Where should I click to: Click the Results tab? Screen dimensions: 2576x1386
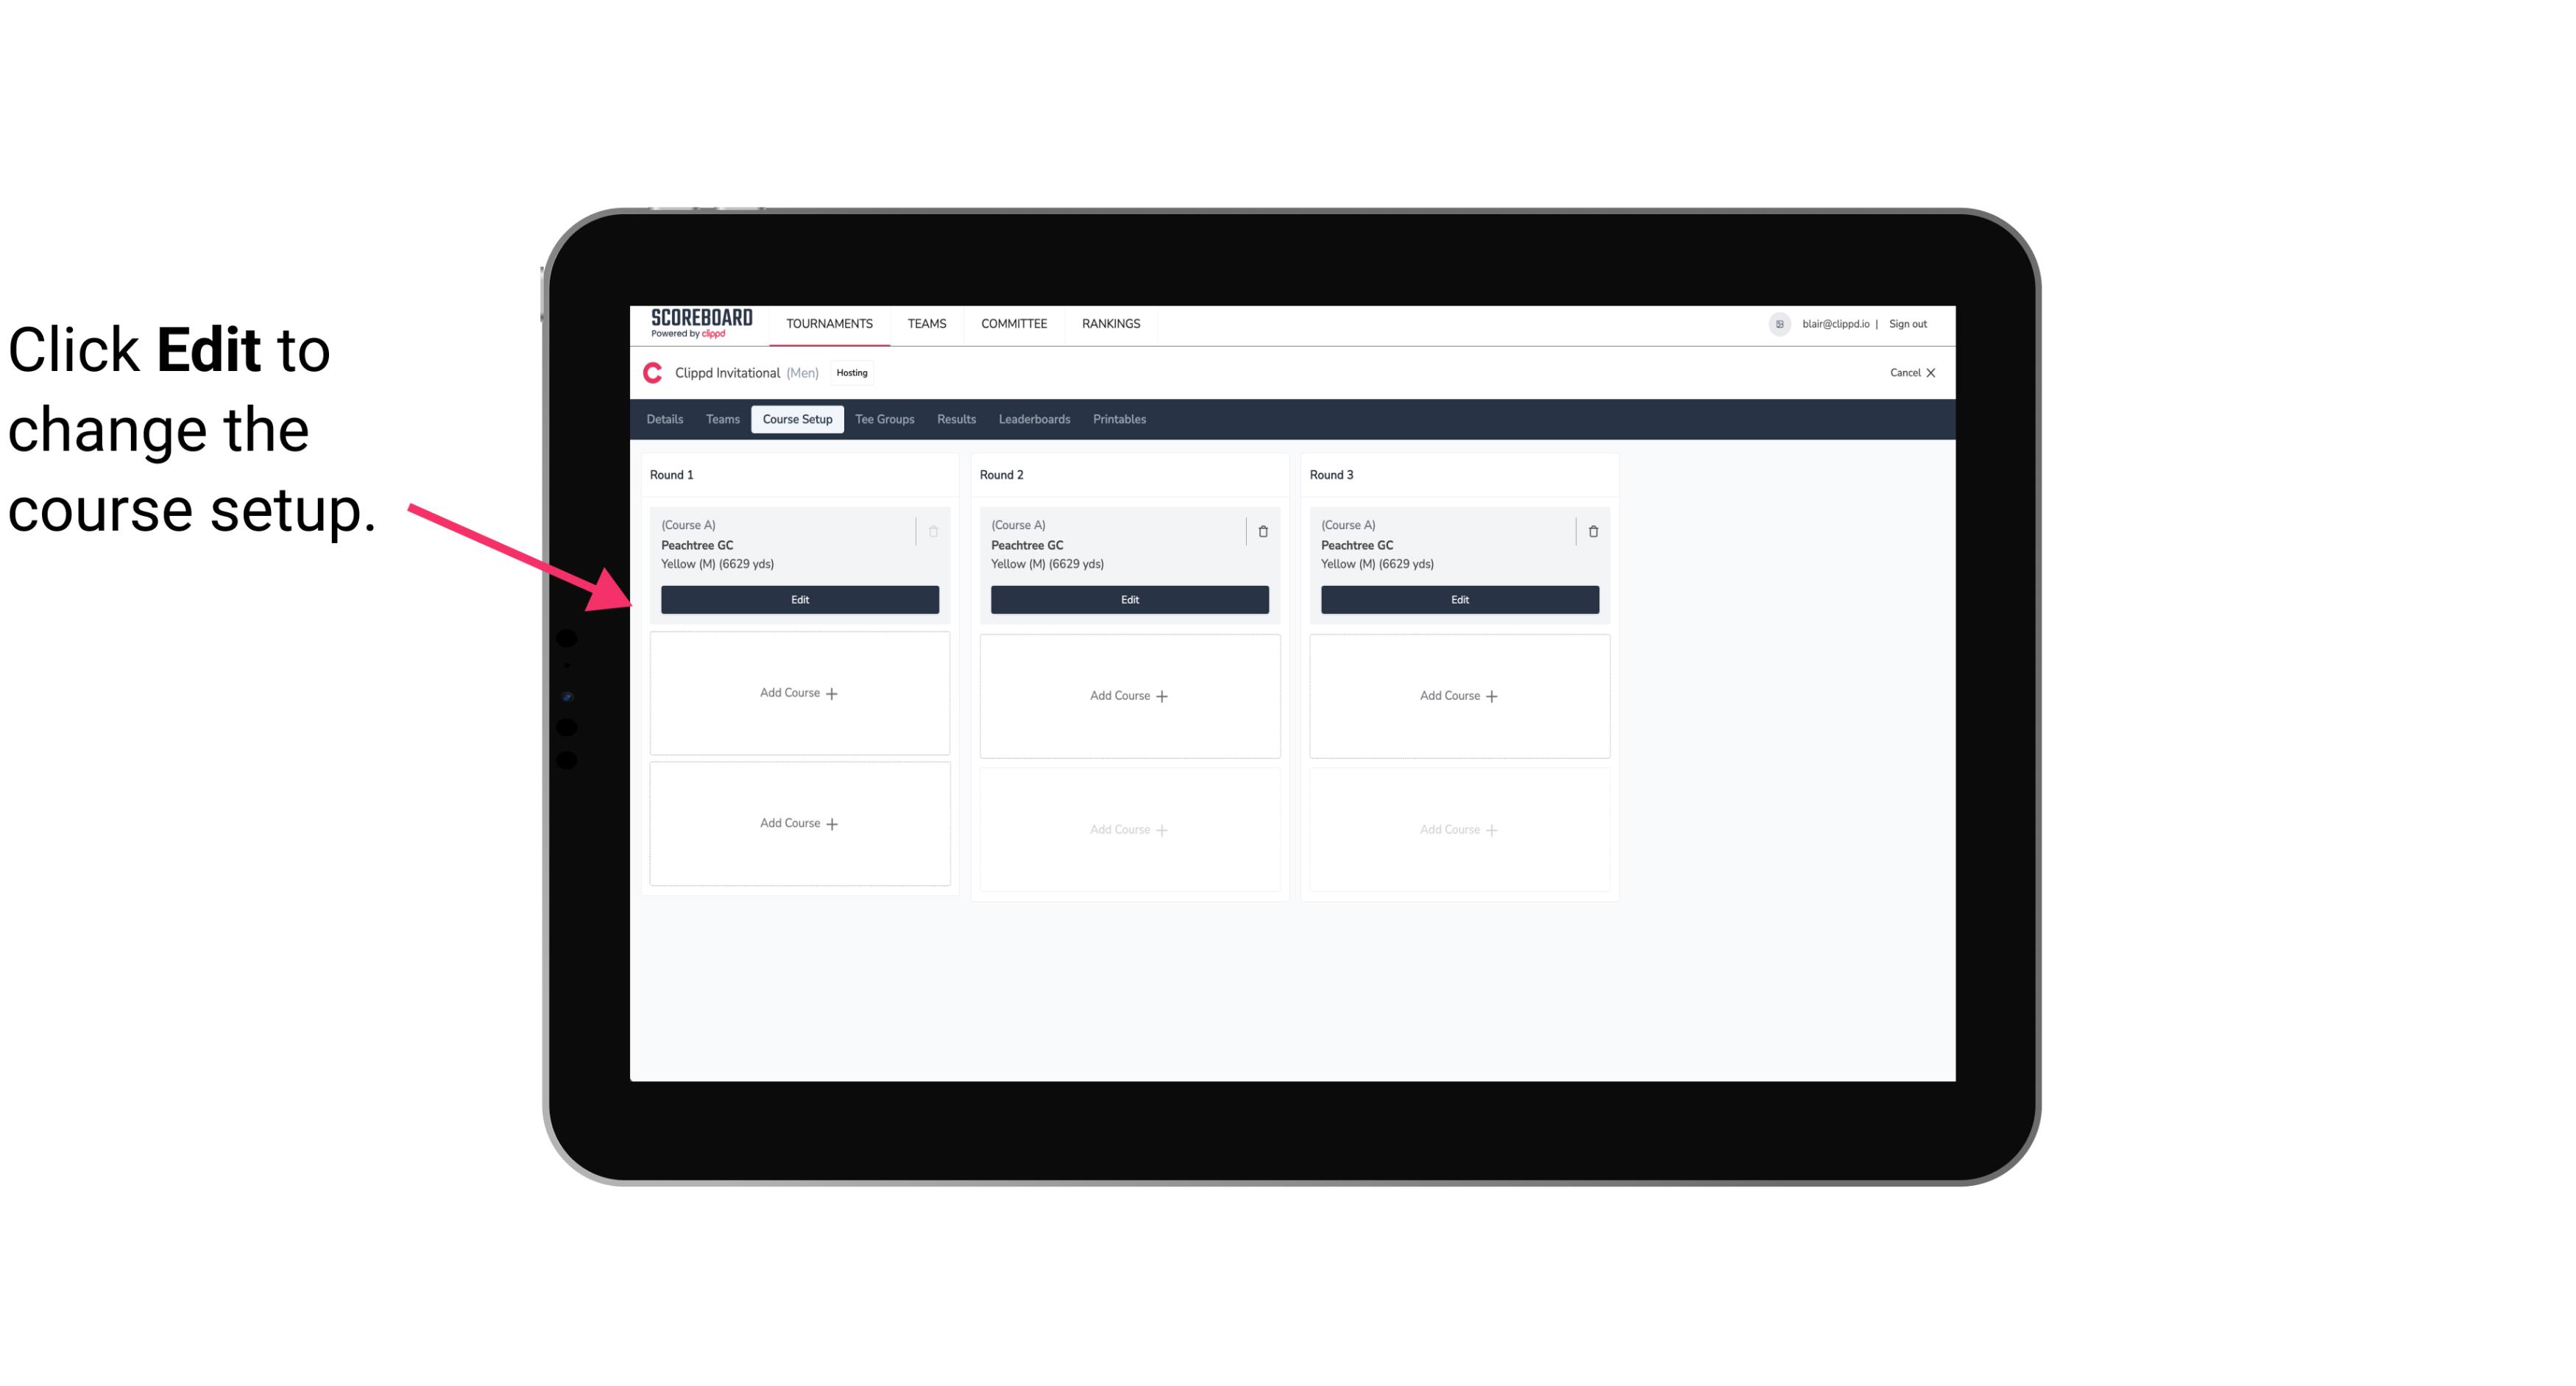click(955, 418)
